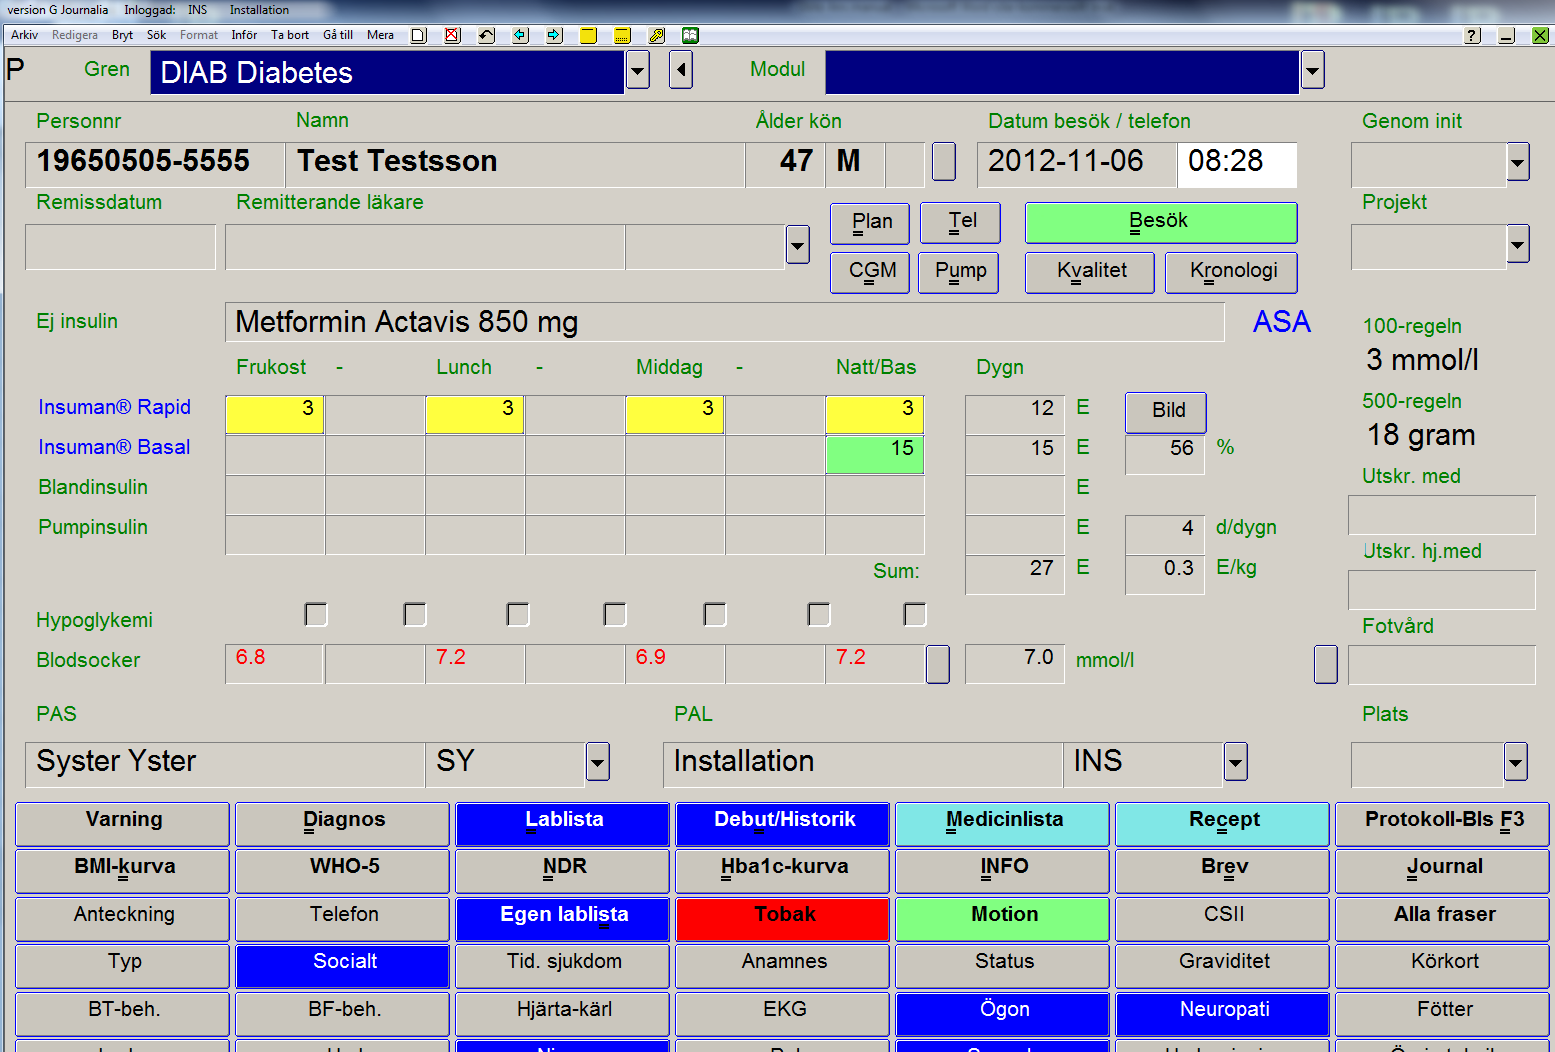
Task: Tick Hypoglykemi checkbox between Lunch and Middag
Action: (615, 614)
